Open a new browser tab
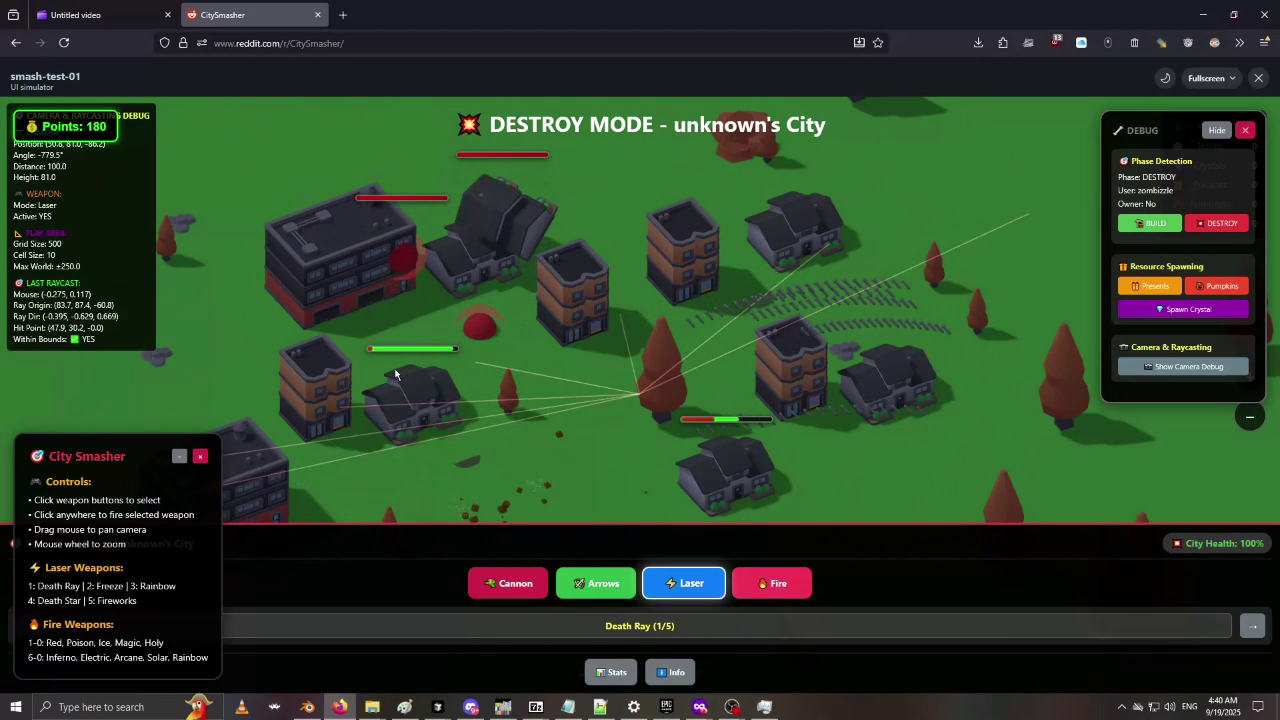Image resolution: width=1280 pixels, height=720 pixels. tap(343, 15)
